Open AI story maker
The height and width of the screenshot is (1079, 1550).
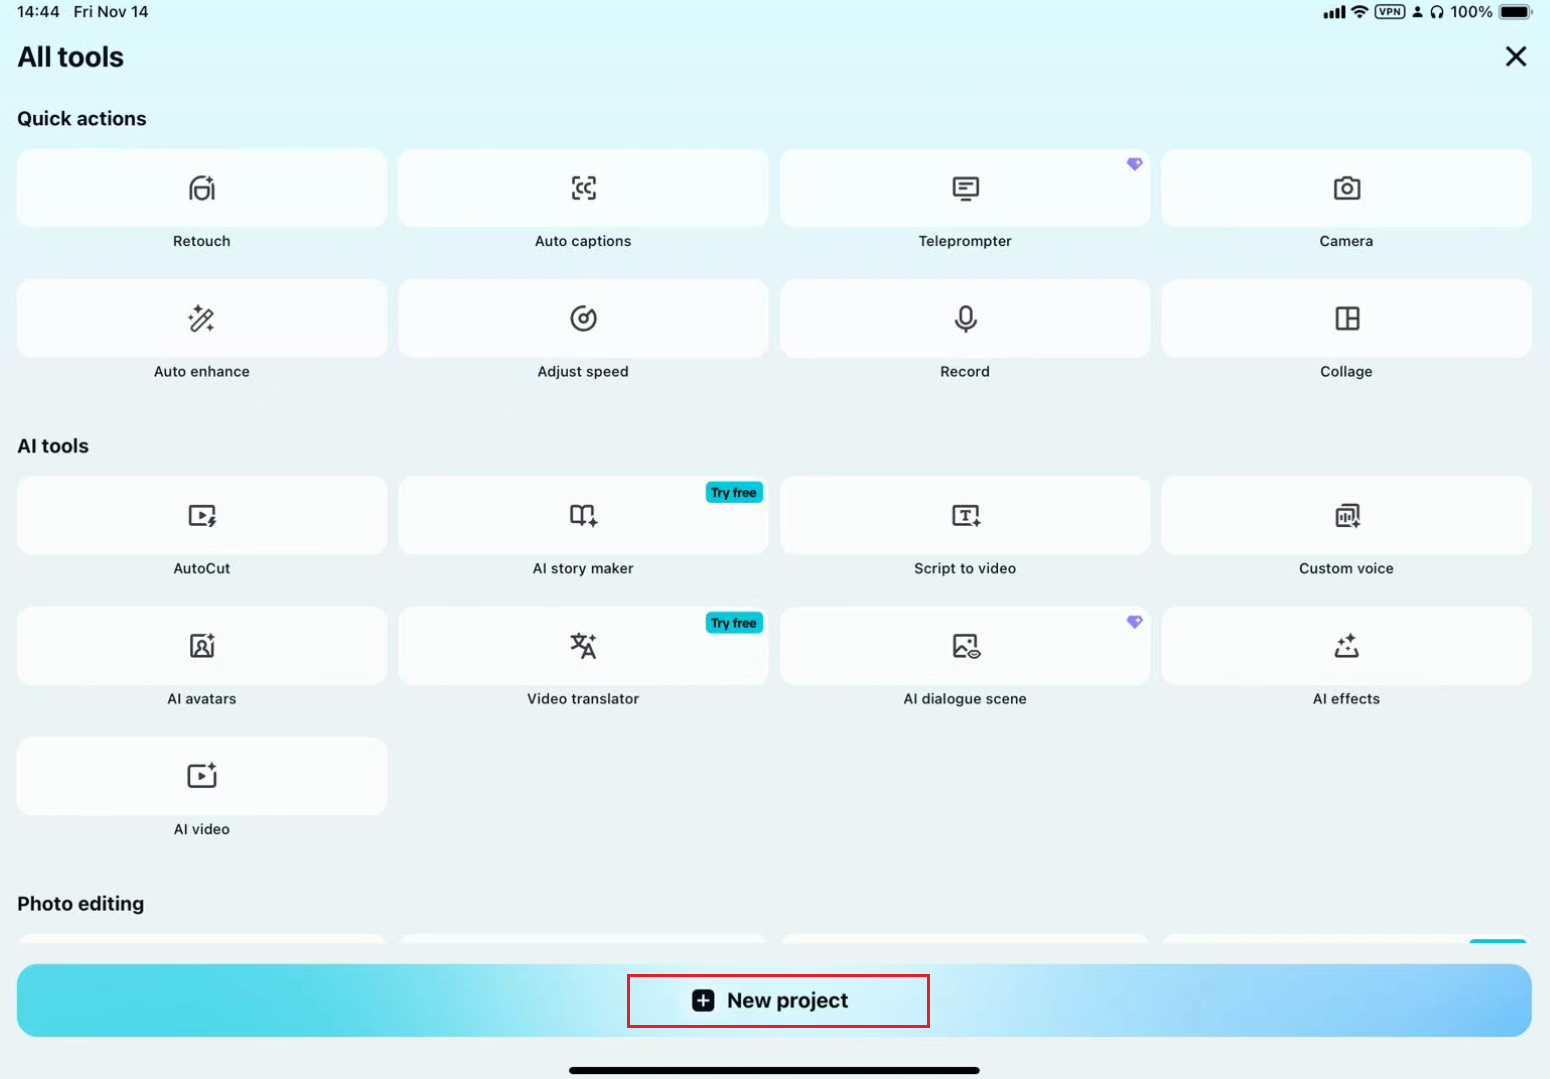click(x=583, y=515)
